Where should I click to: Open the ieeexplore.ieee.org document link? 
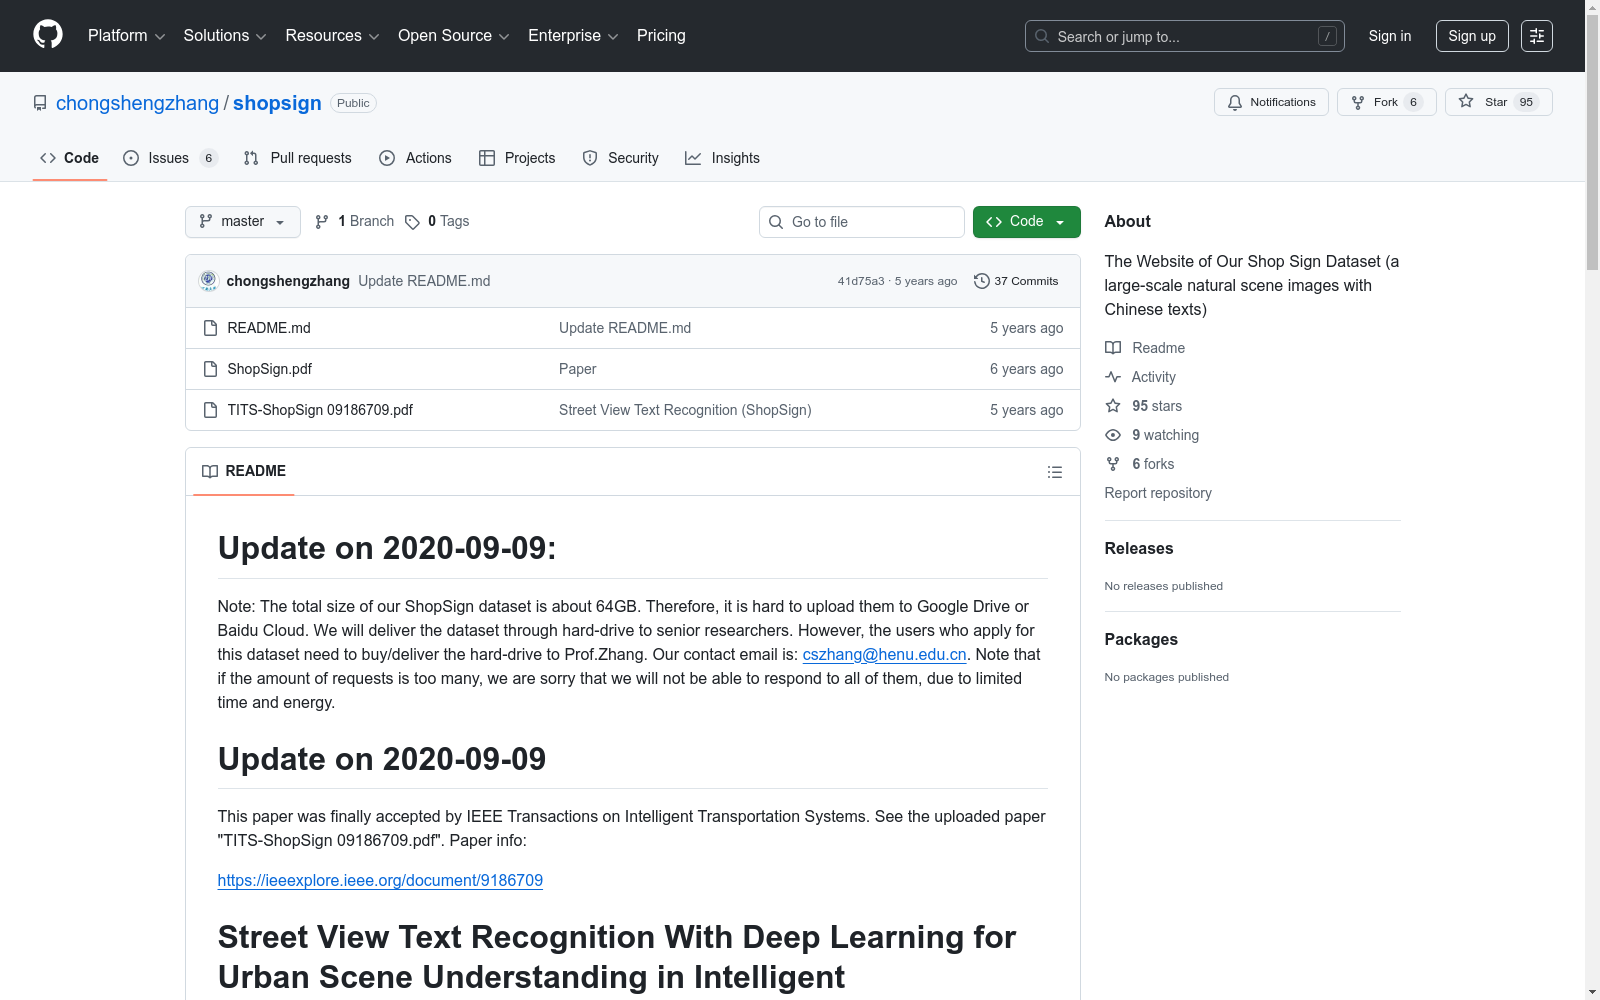click(x=380, y=880)
